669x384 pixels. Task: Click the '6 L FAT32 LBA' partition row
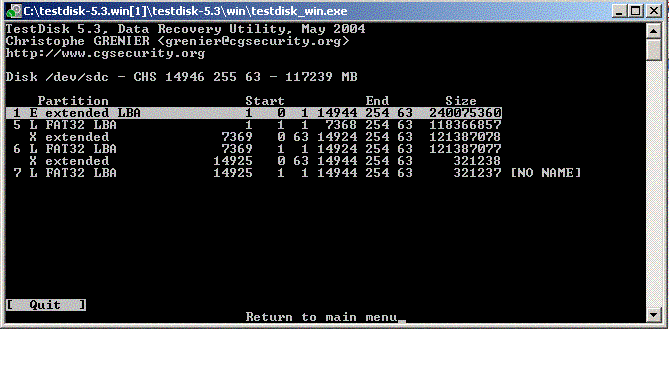[257, 149]
